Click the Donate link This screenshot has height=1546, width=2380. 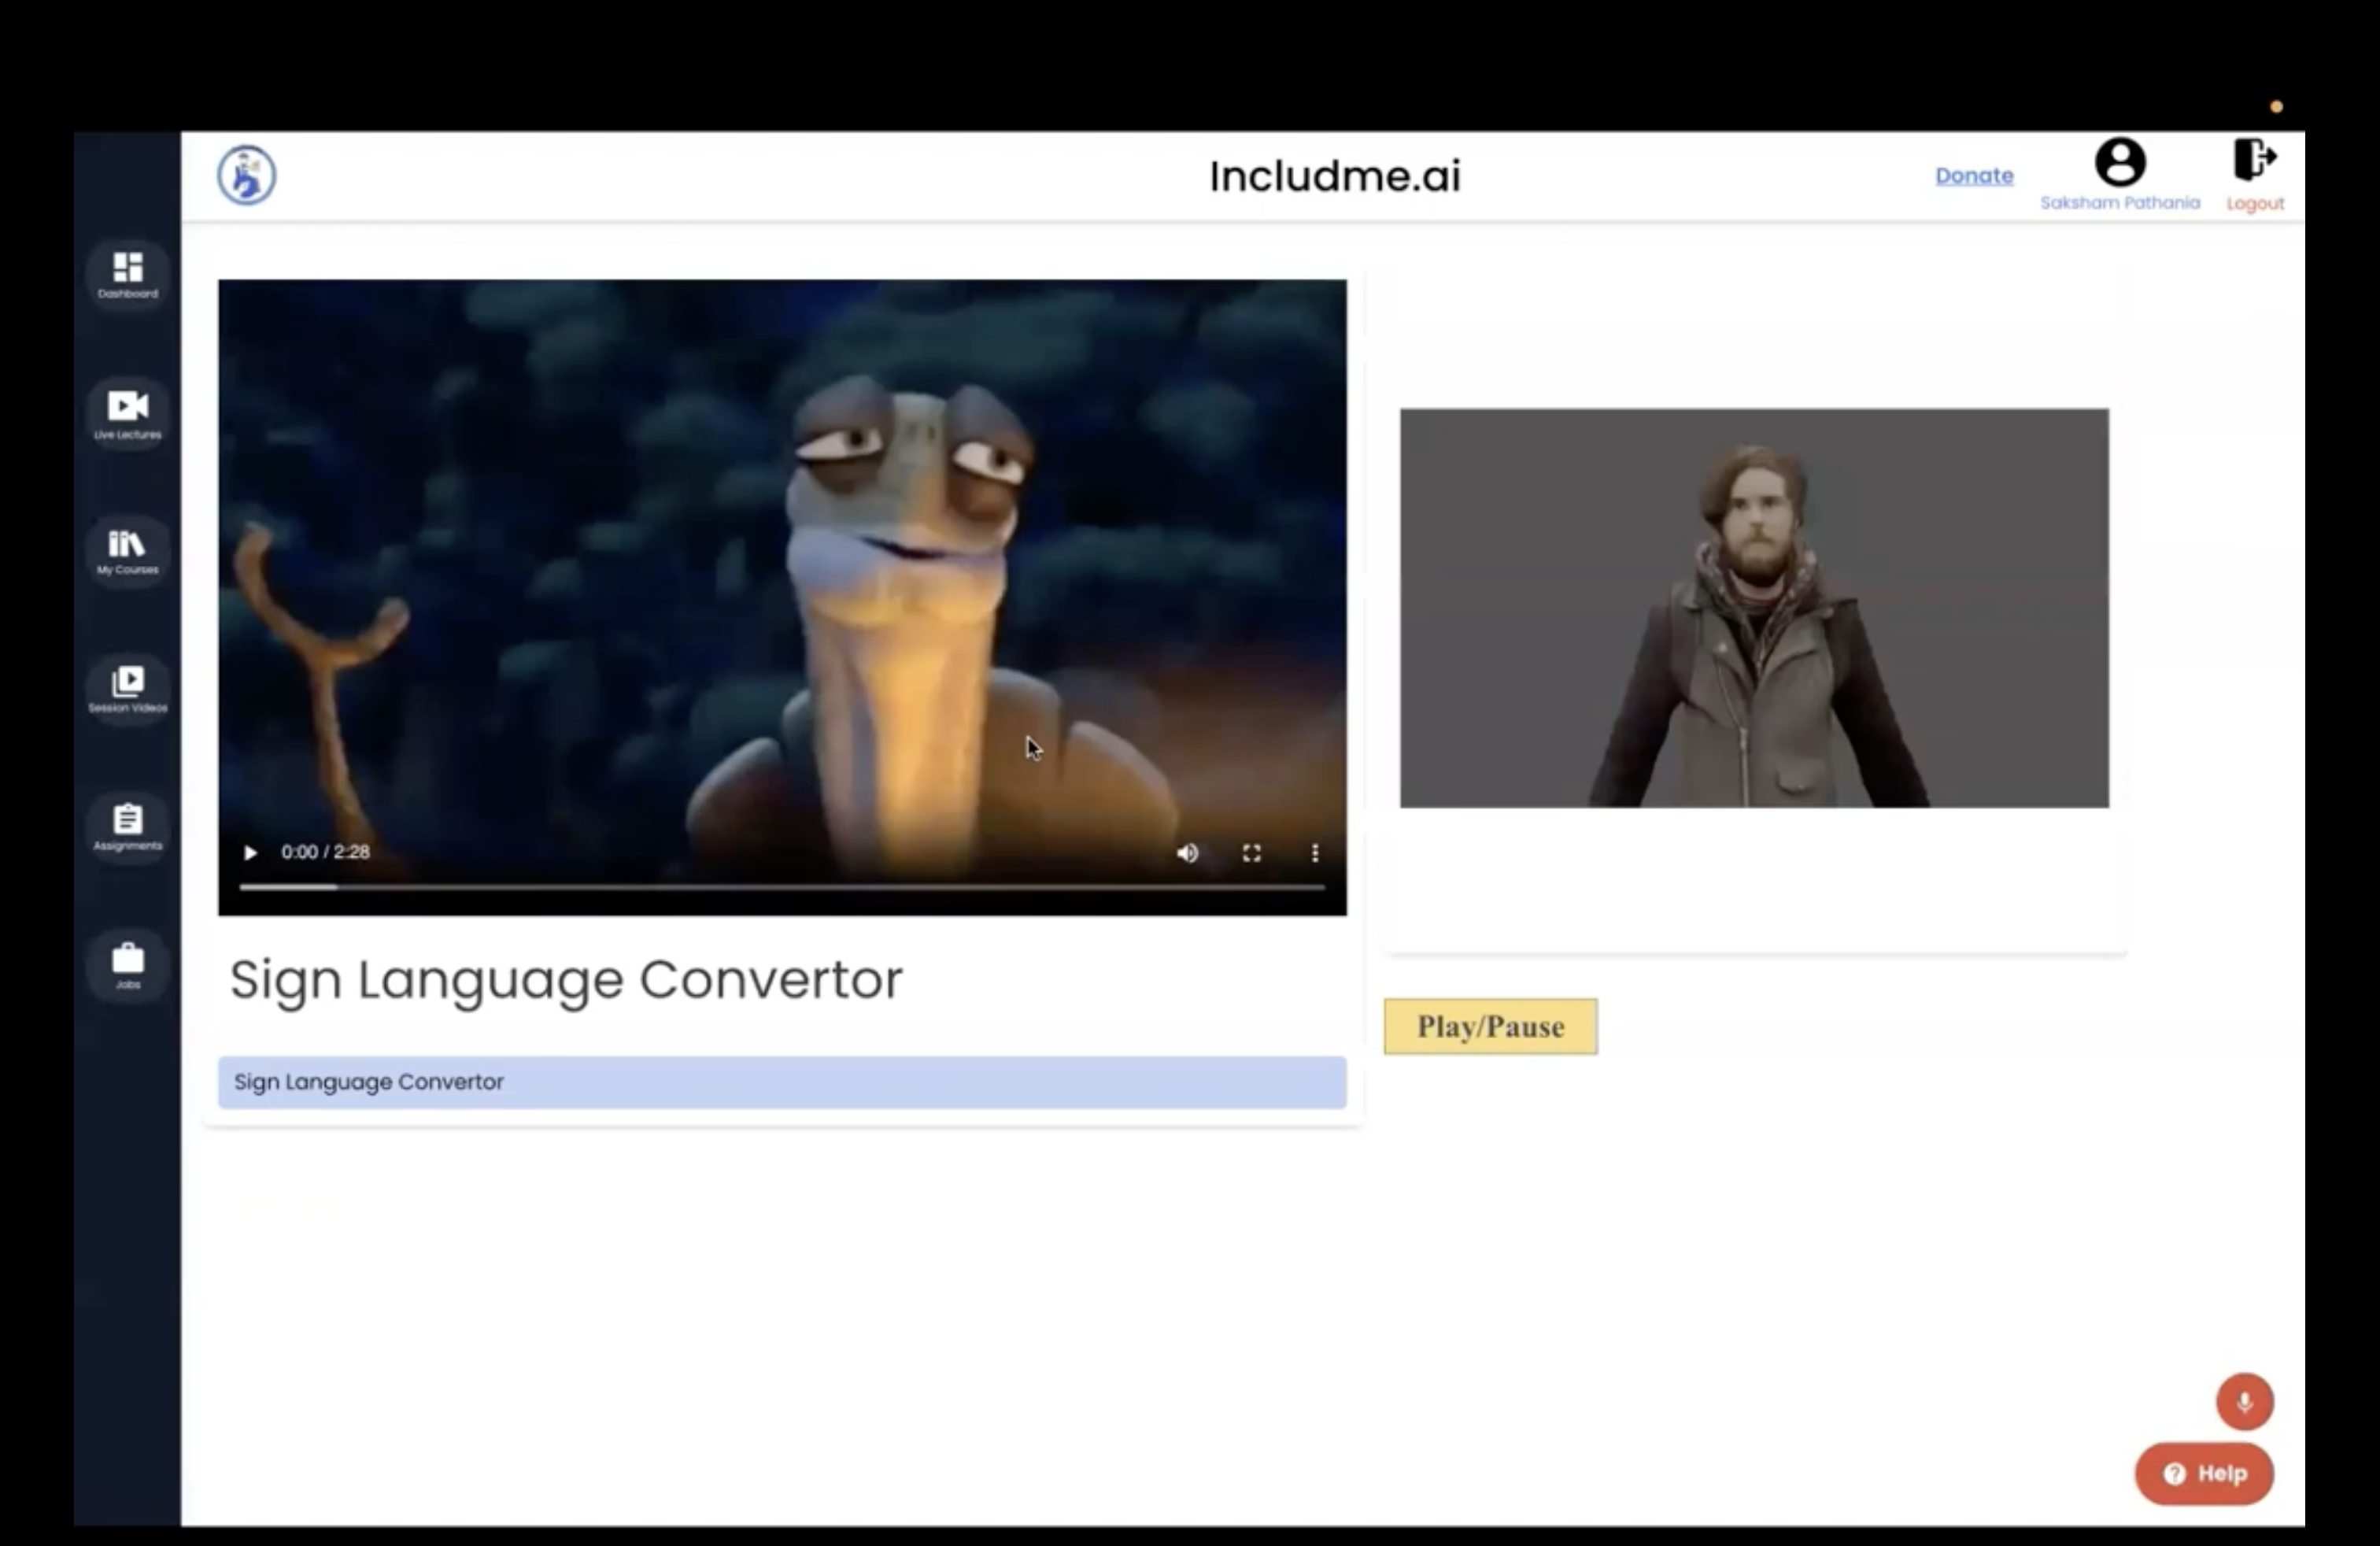[1974, 176]
